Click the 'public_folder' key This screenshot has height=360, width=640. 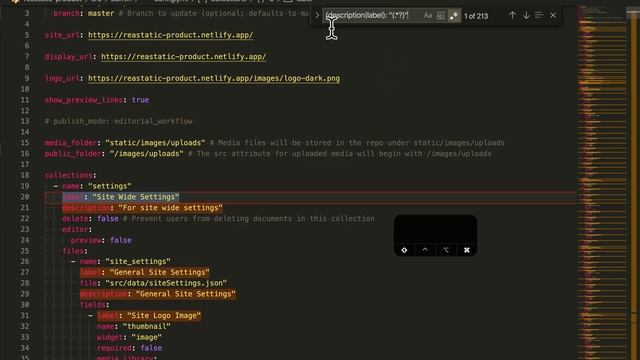73,153
